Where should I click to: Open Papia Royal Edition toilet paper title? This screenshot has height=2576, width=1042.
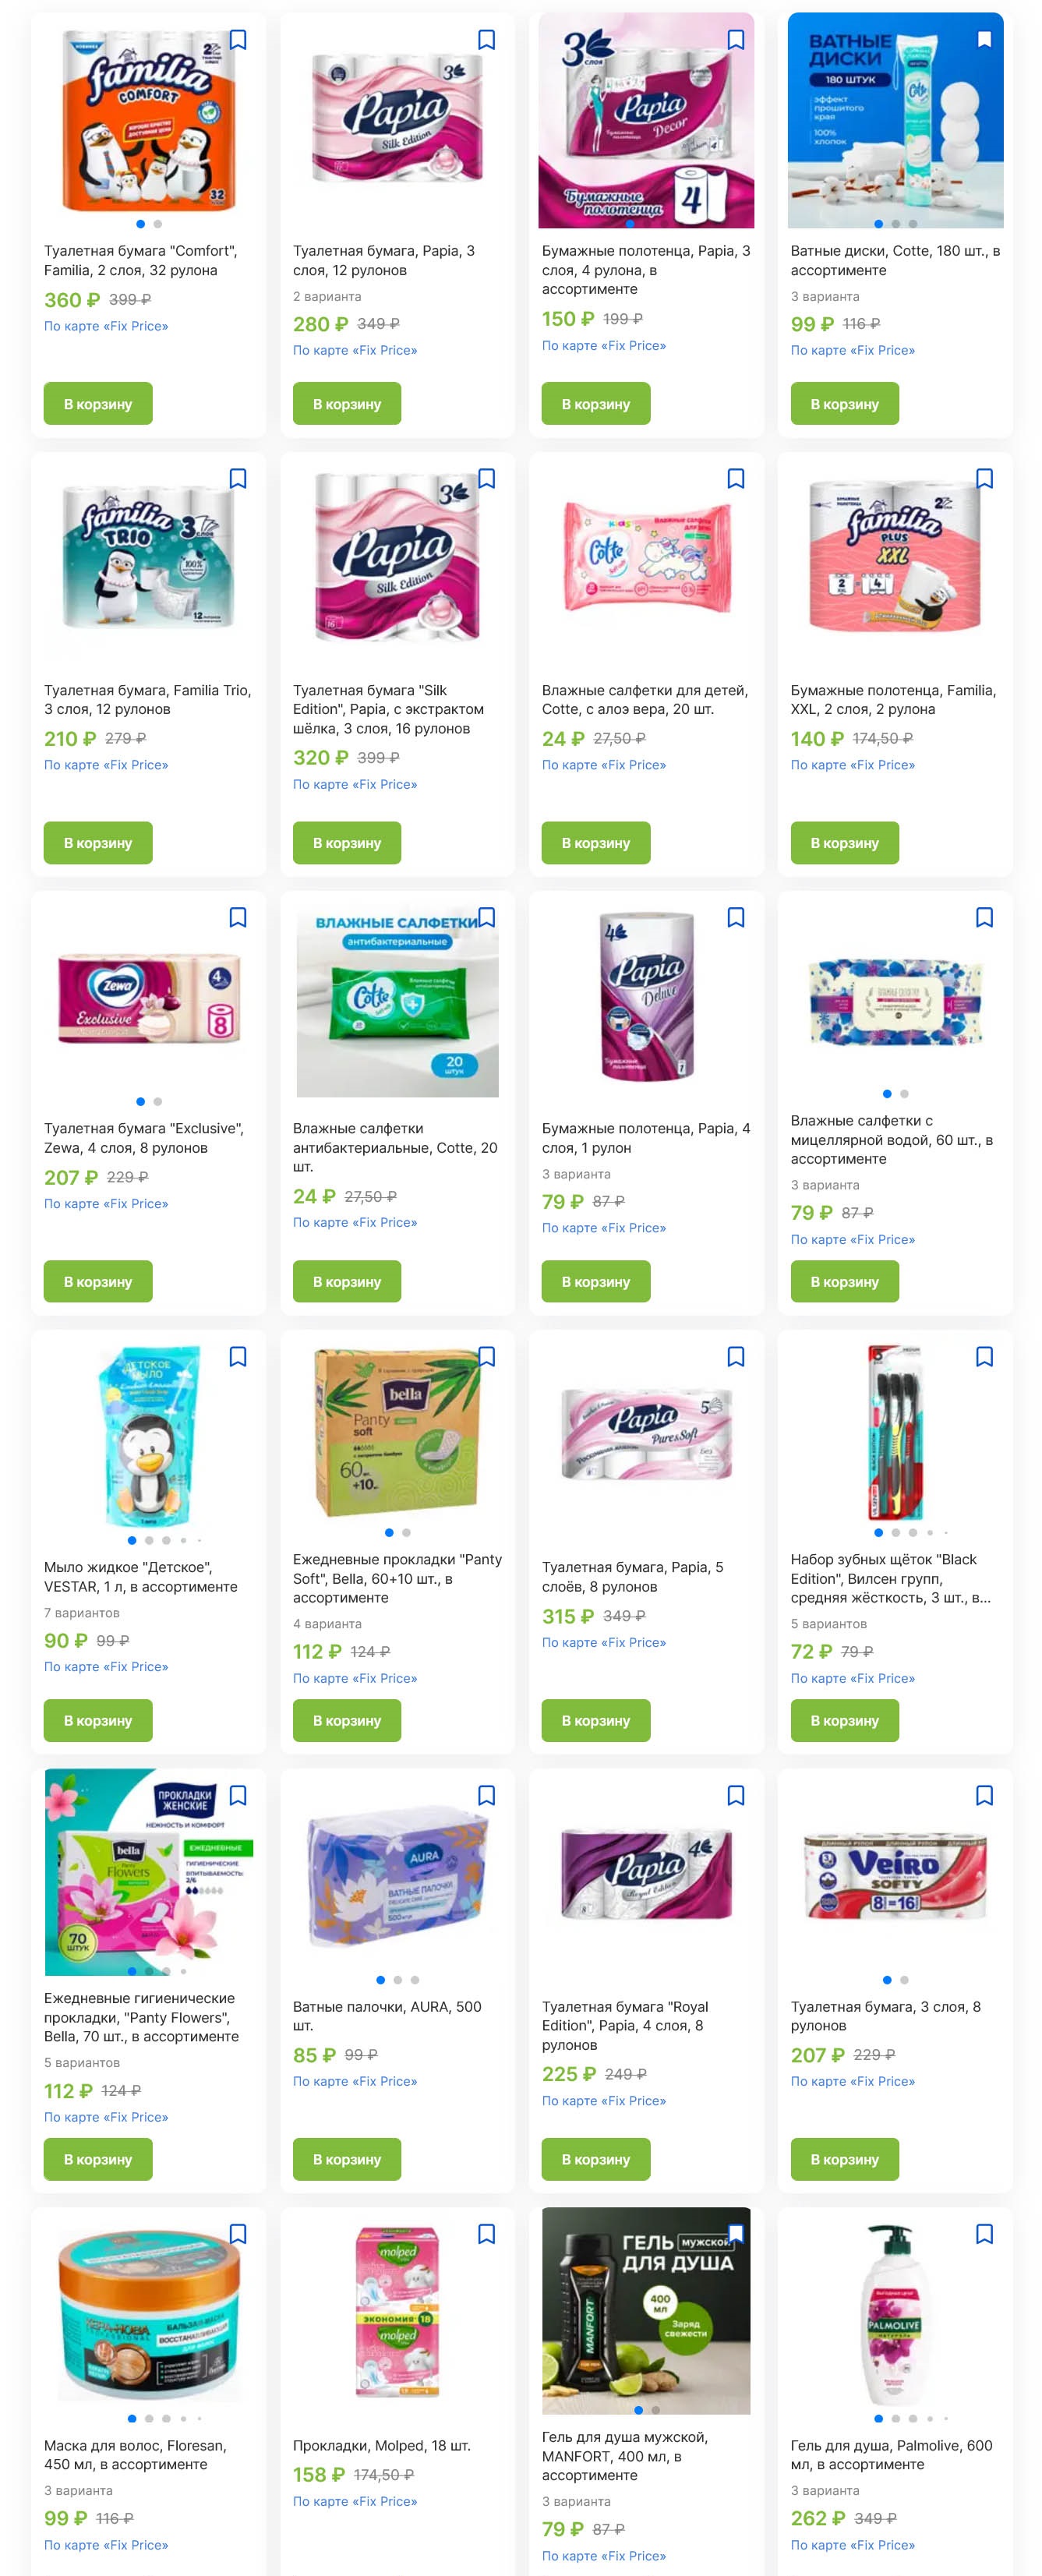(x=625, y=2026)
